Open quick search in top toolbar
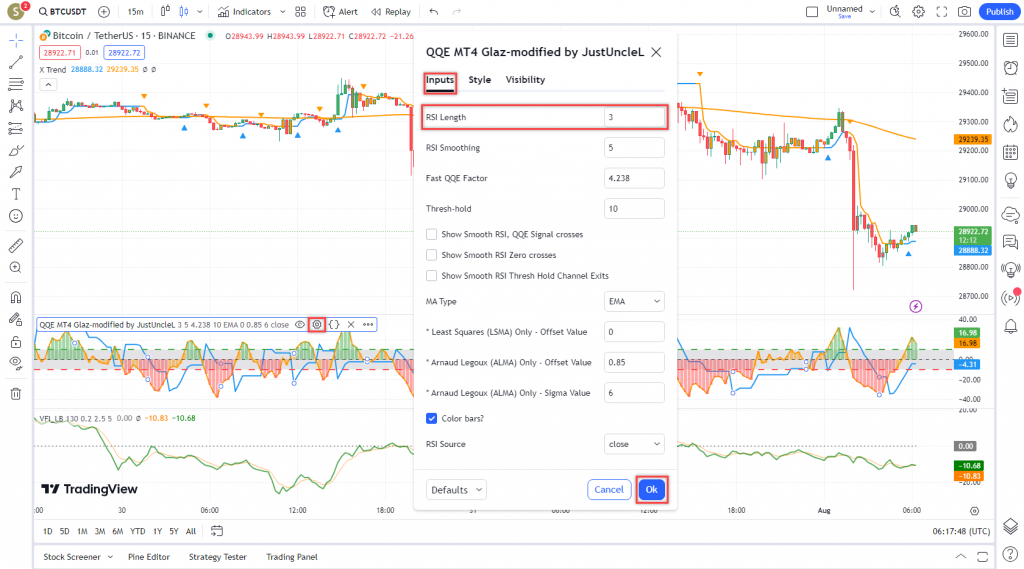 895,12
